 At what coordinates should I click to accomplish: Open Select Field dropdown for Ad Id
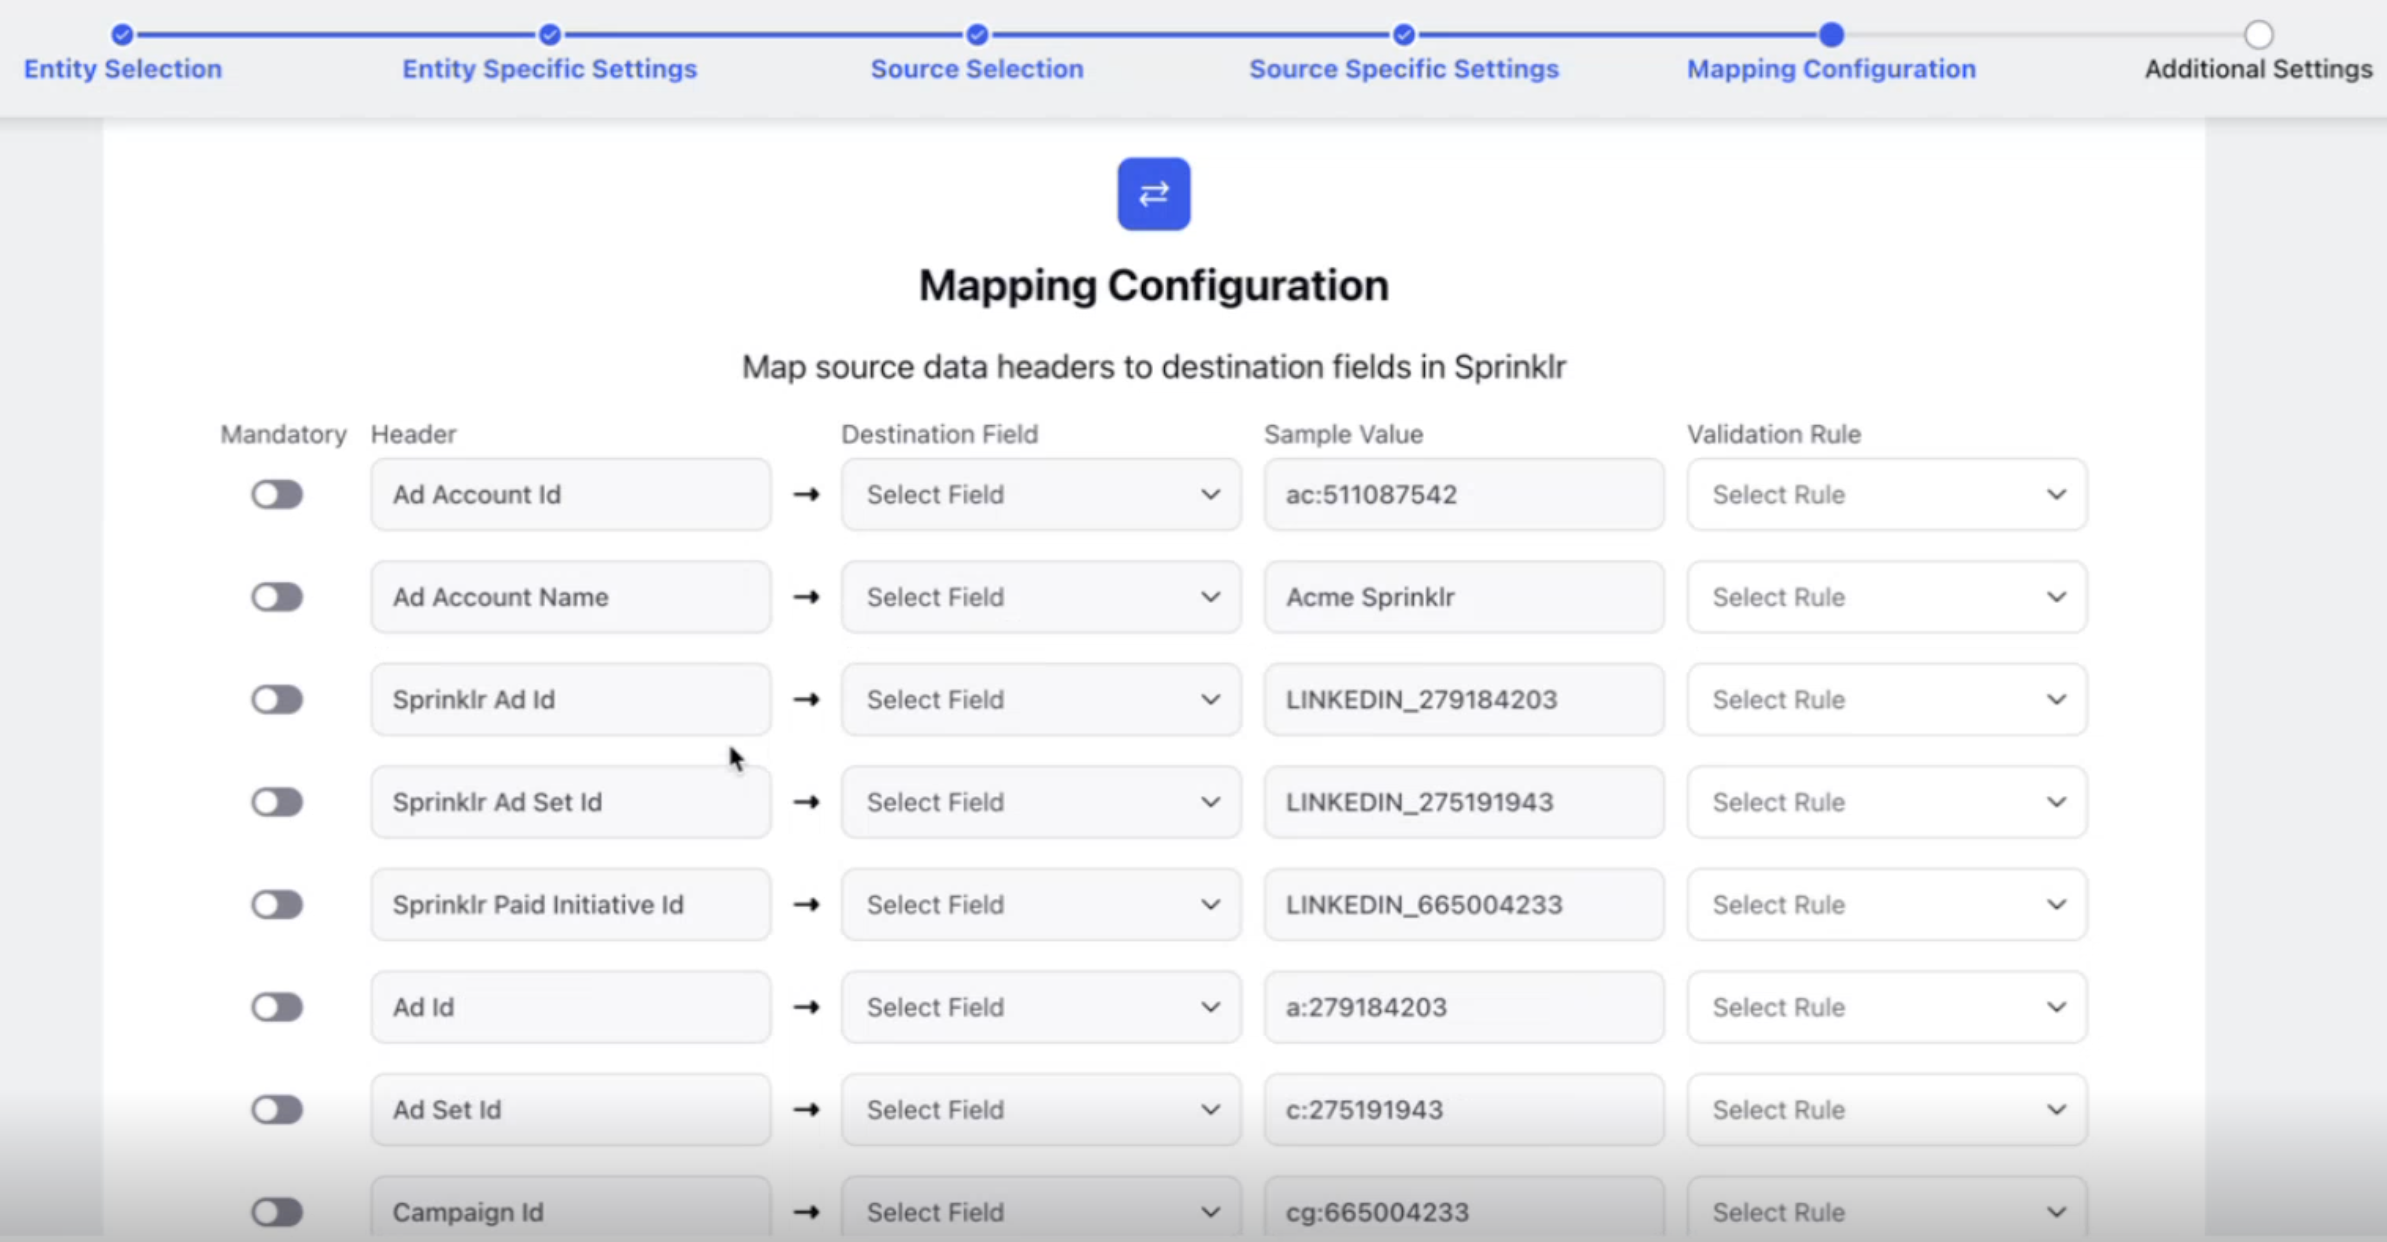coord(1041,1007)
